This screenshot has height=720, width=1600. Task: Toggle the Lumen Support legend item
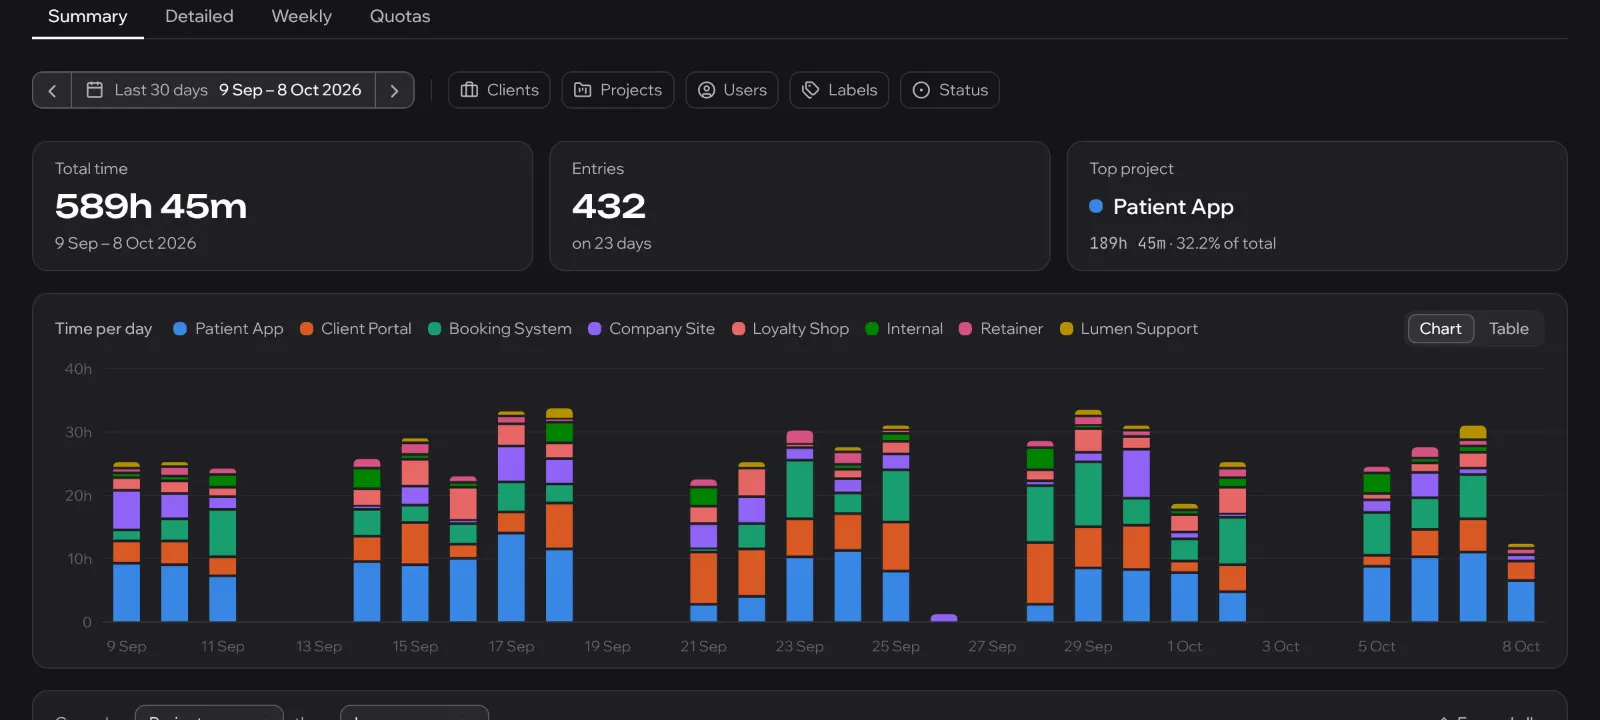1128,329
